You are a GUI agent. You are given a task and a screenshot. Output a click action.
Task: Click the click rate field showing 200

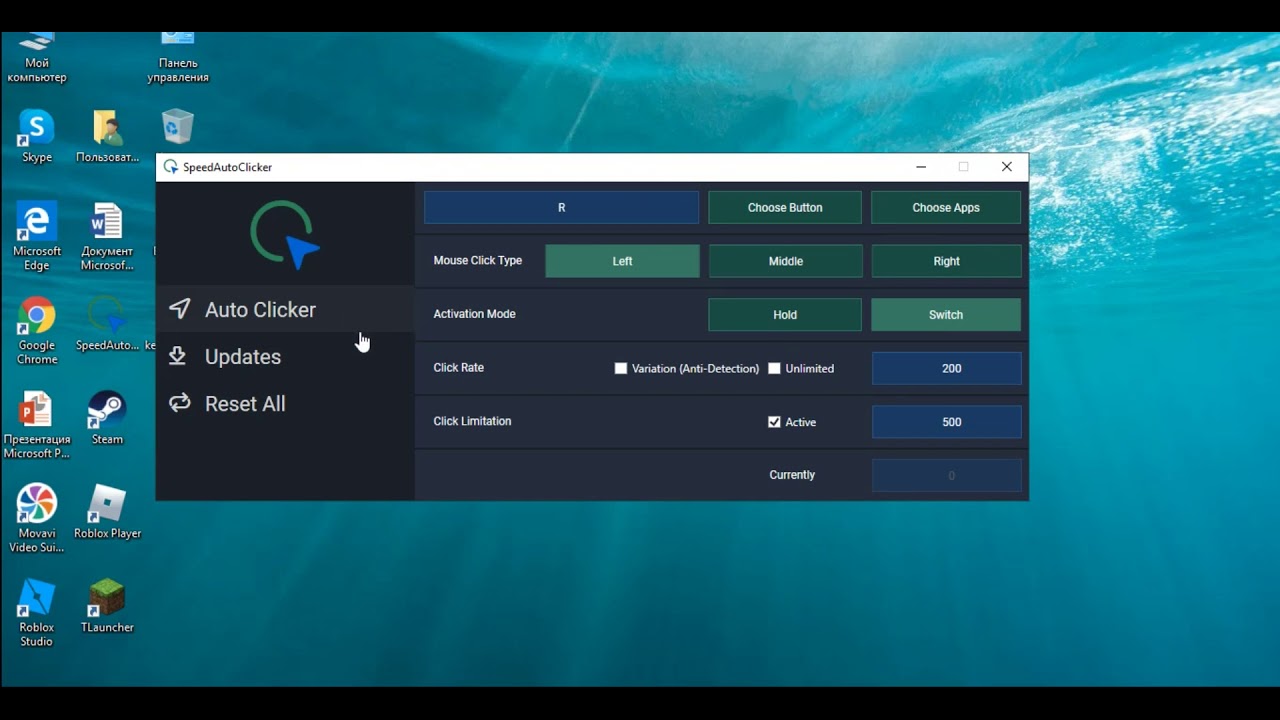tap(946, 368)
